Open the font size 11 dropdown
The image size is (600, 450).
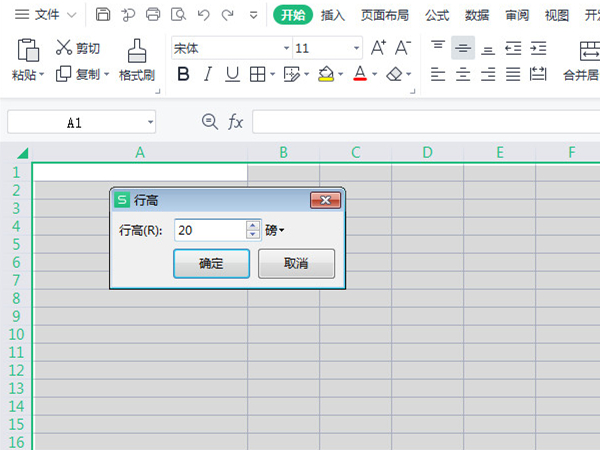point(356,48)
